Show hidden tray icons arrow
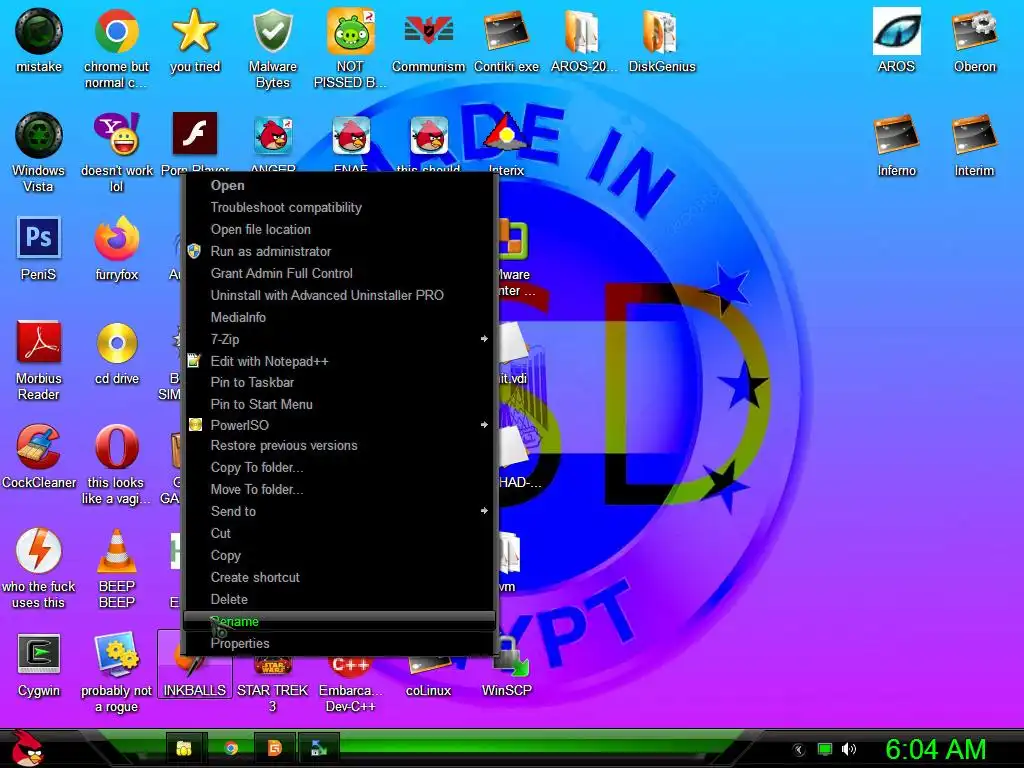1024x768 pixels. tap(799, 750)
